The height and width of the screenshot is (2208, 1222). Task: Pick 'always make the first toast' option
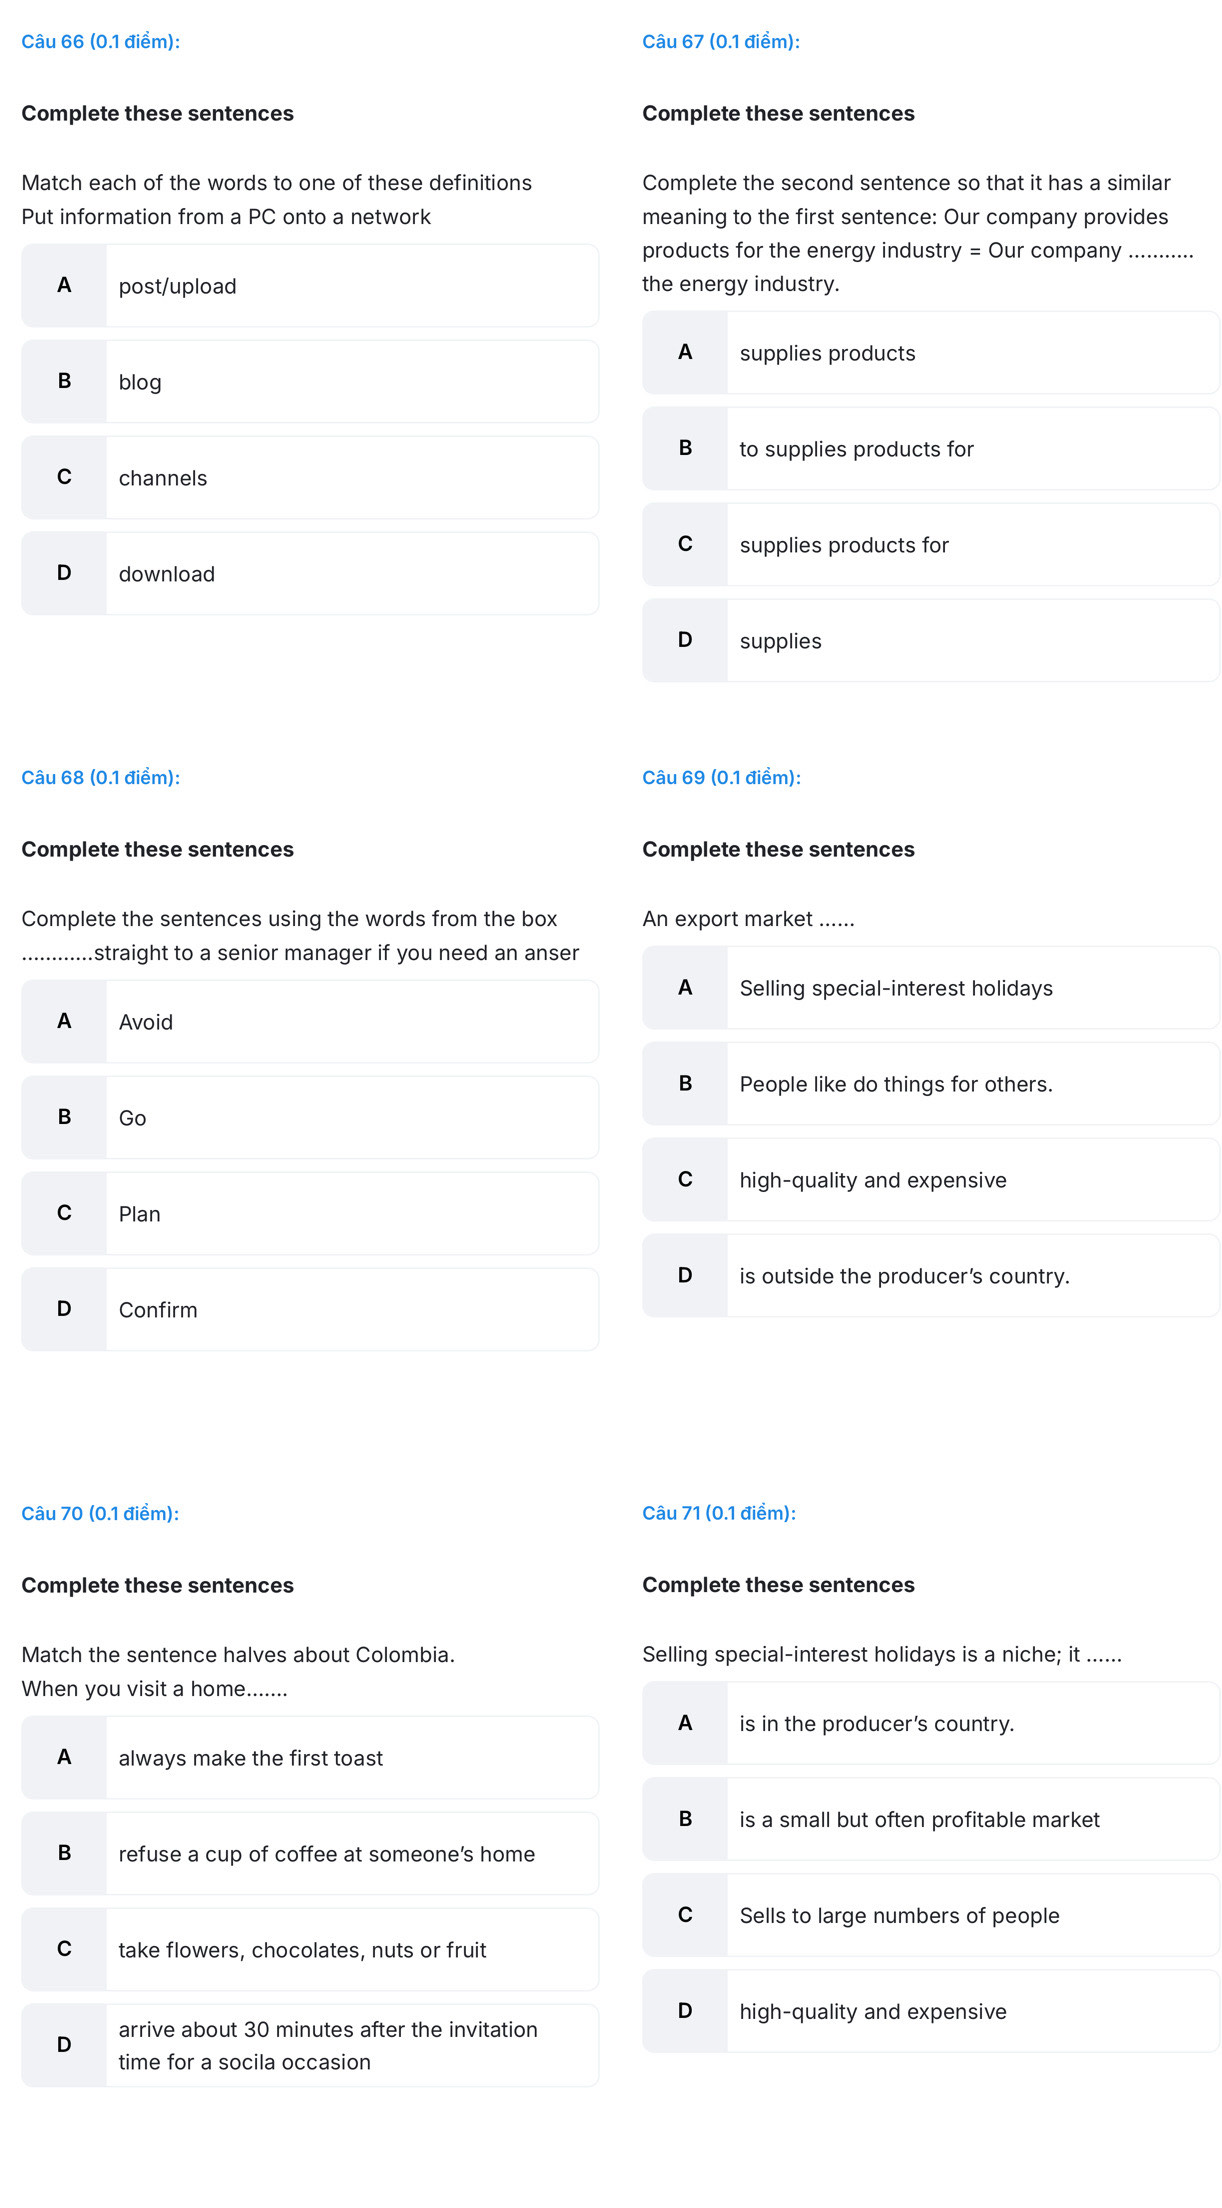point(310,1758)
